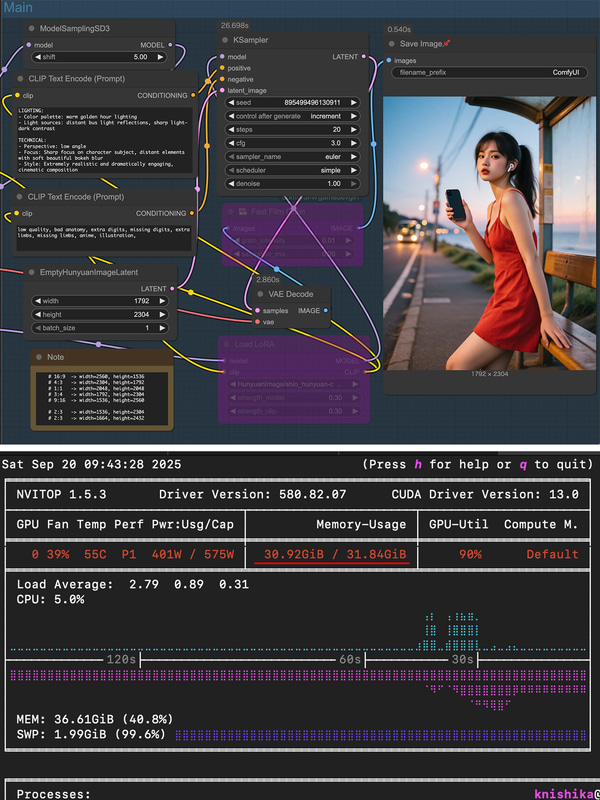Click the width 1792 value field

(99, 301)
